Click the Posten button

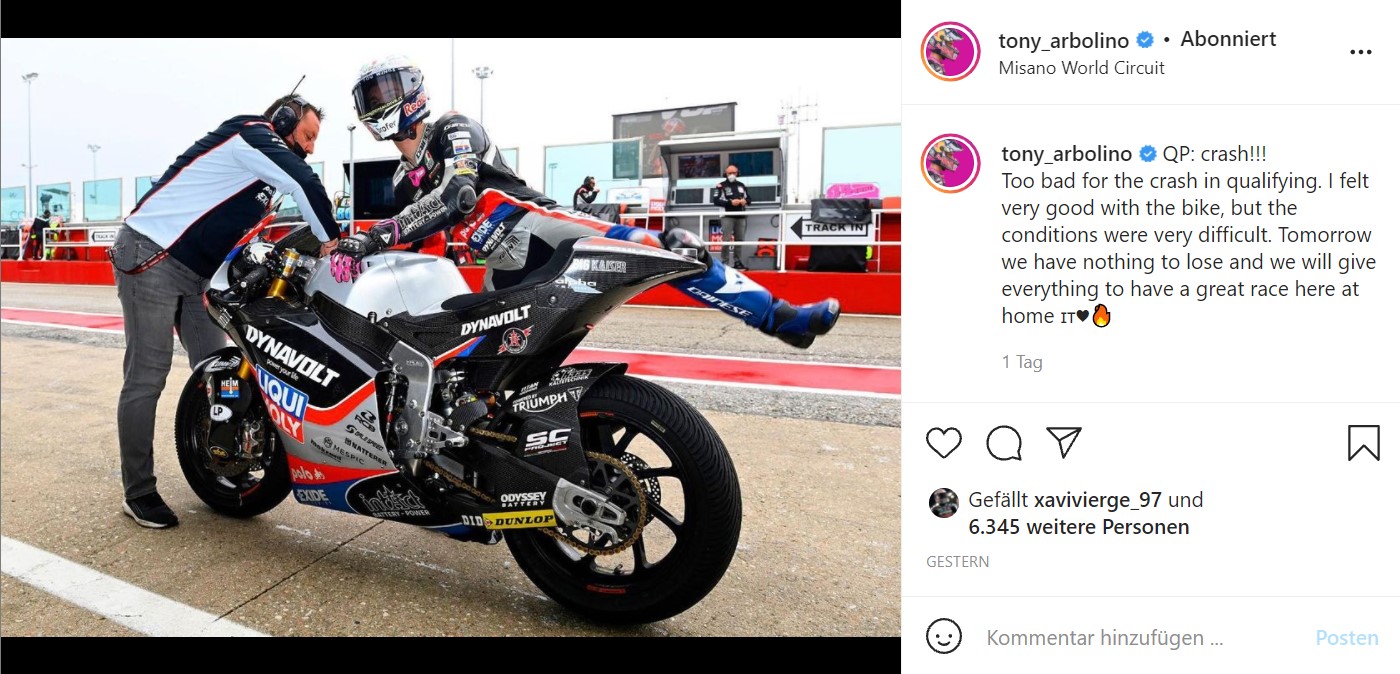click(1347, 637)
